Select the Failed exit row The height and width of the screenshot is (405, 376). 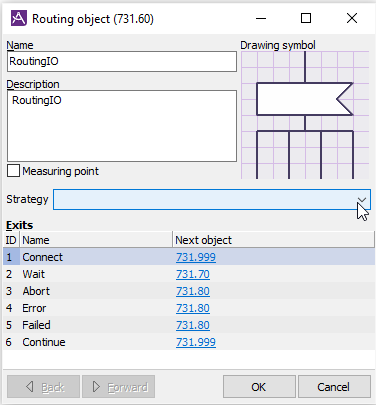point(189,325)
